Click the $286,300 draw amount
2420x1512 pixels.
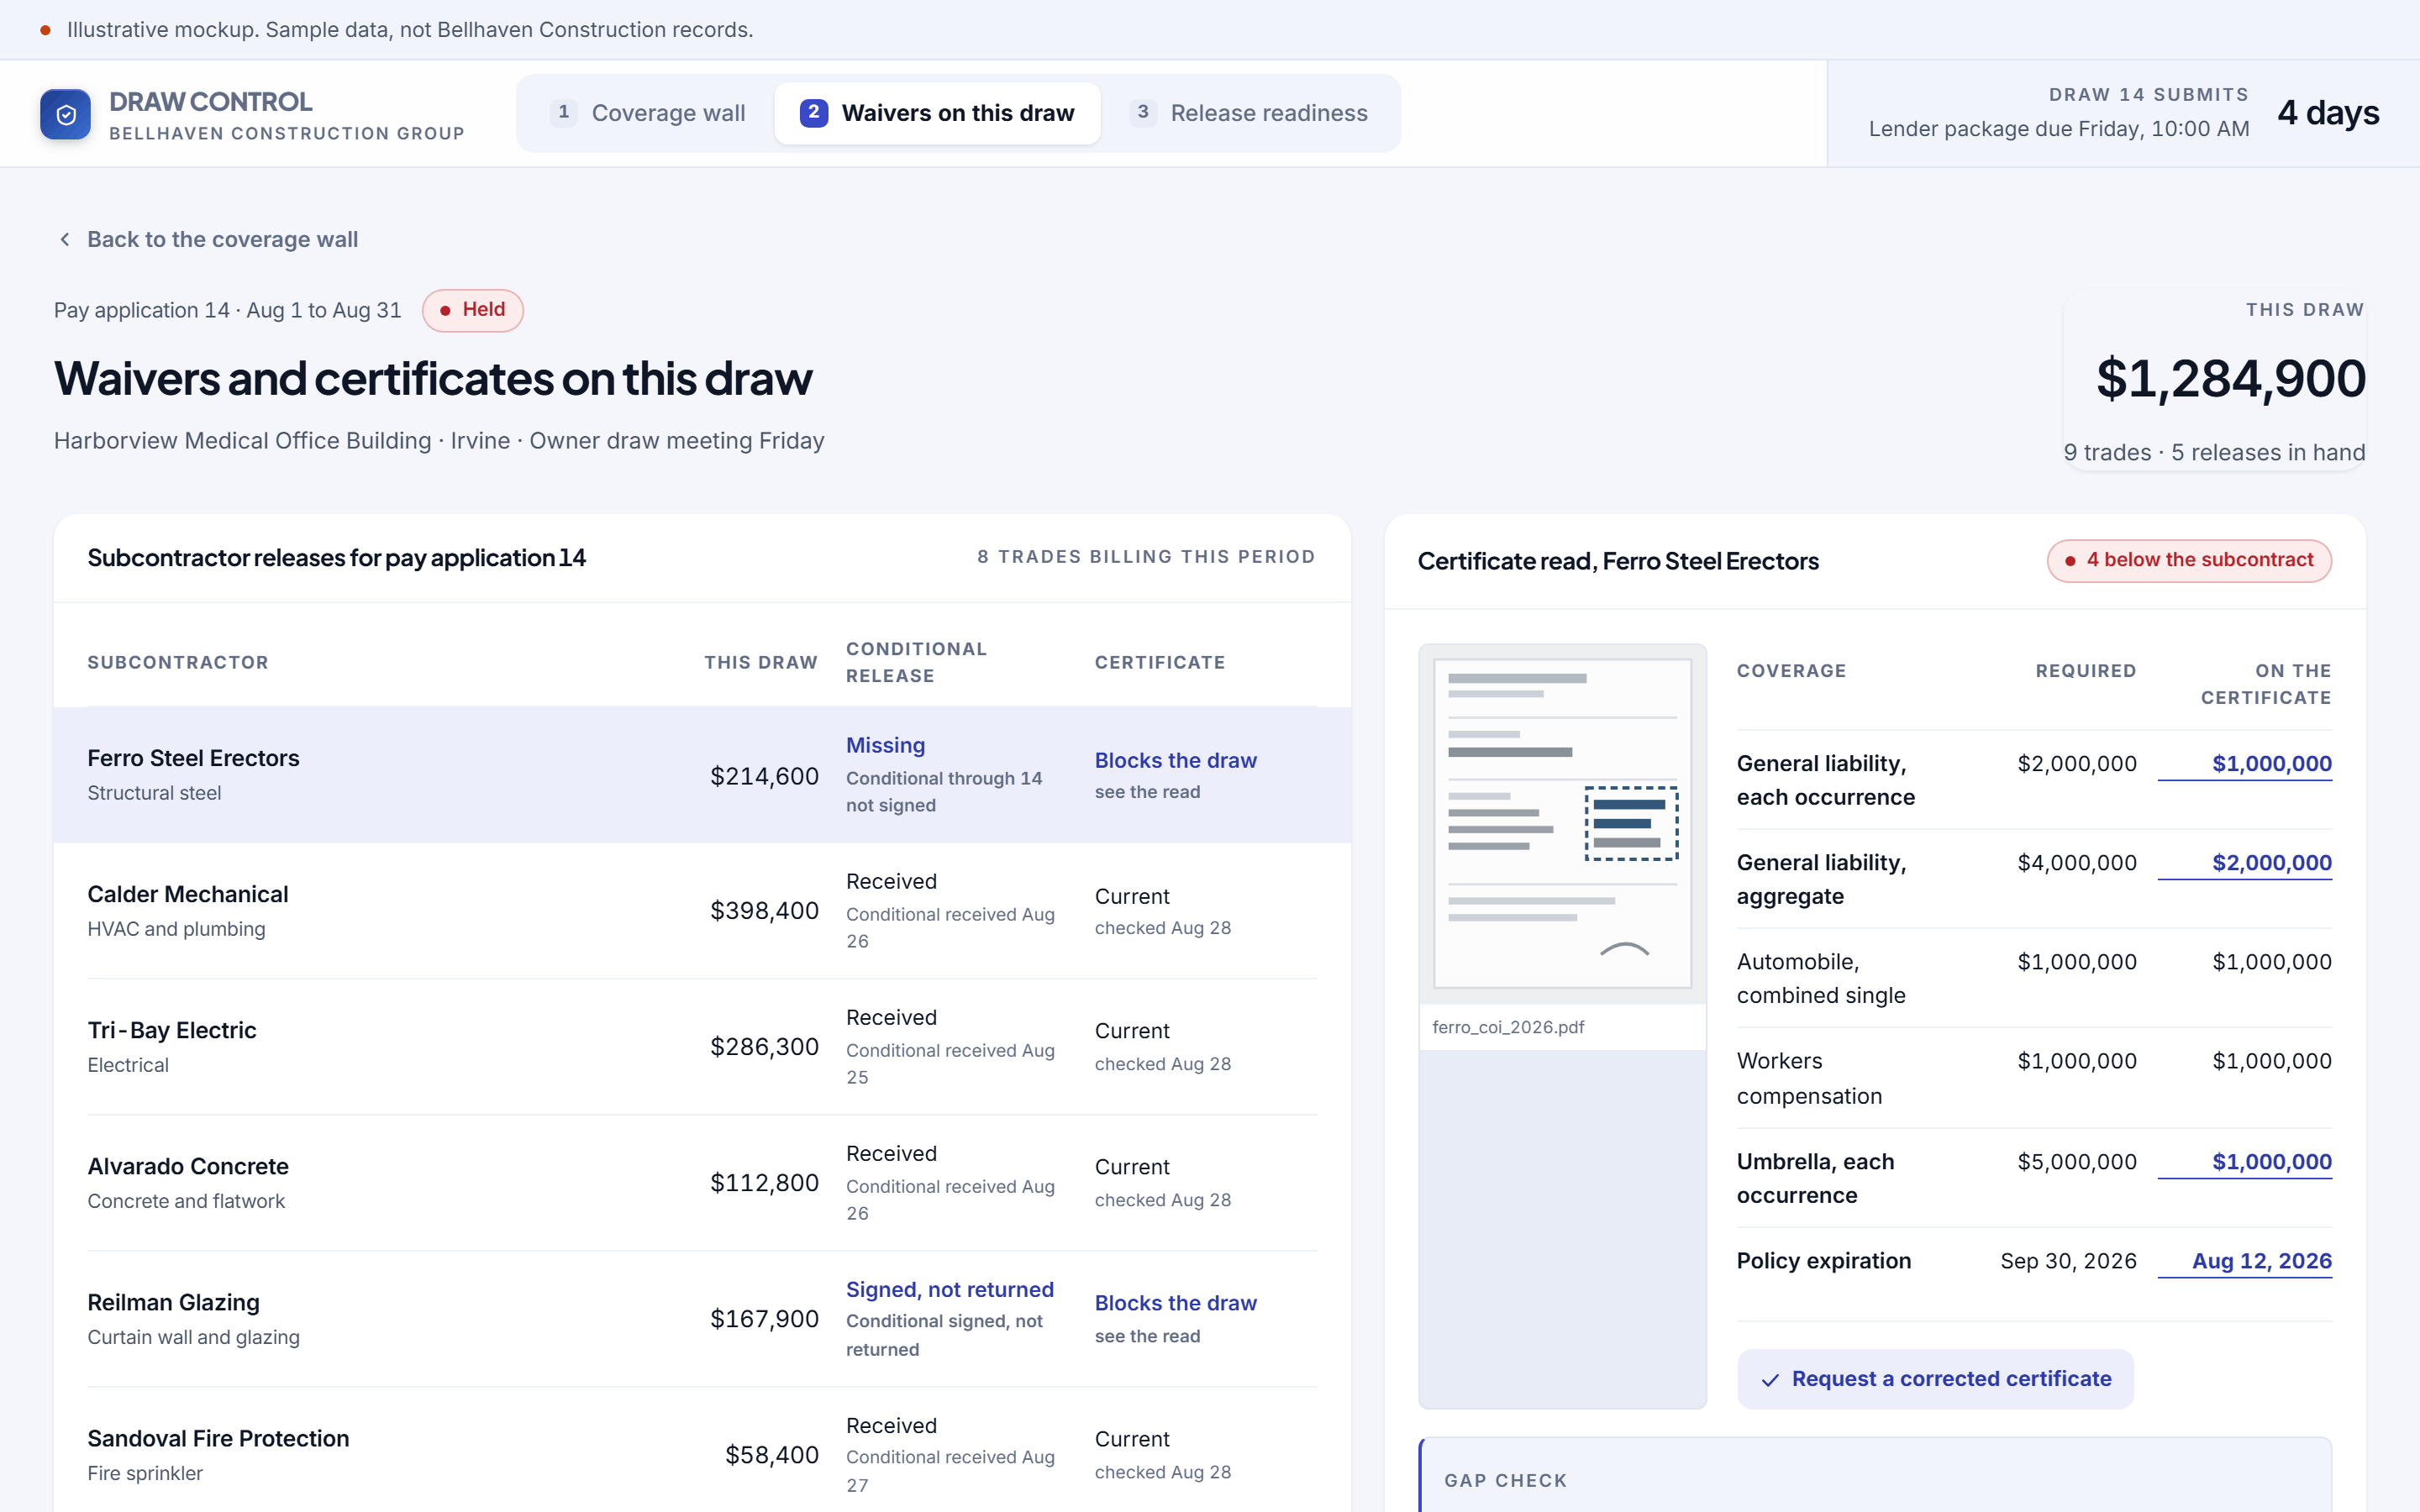tap(764, 1047)
